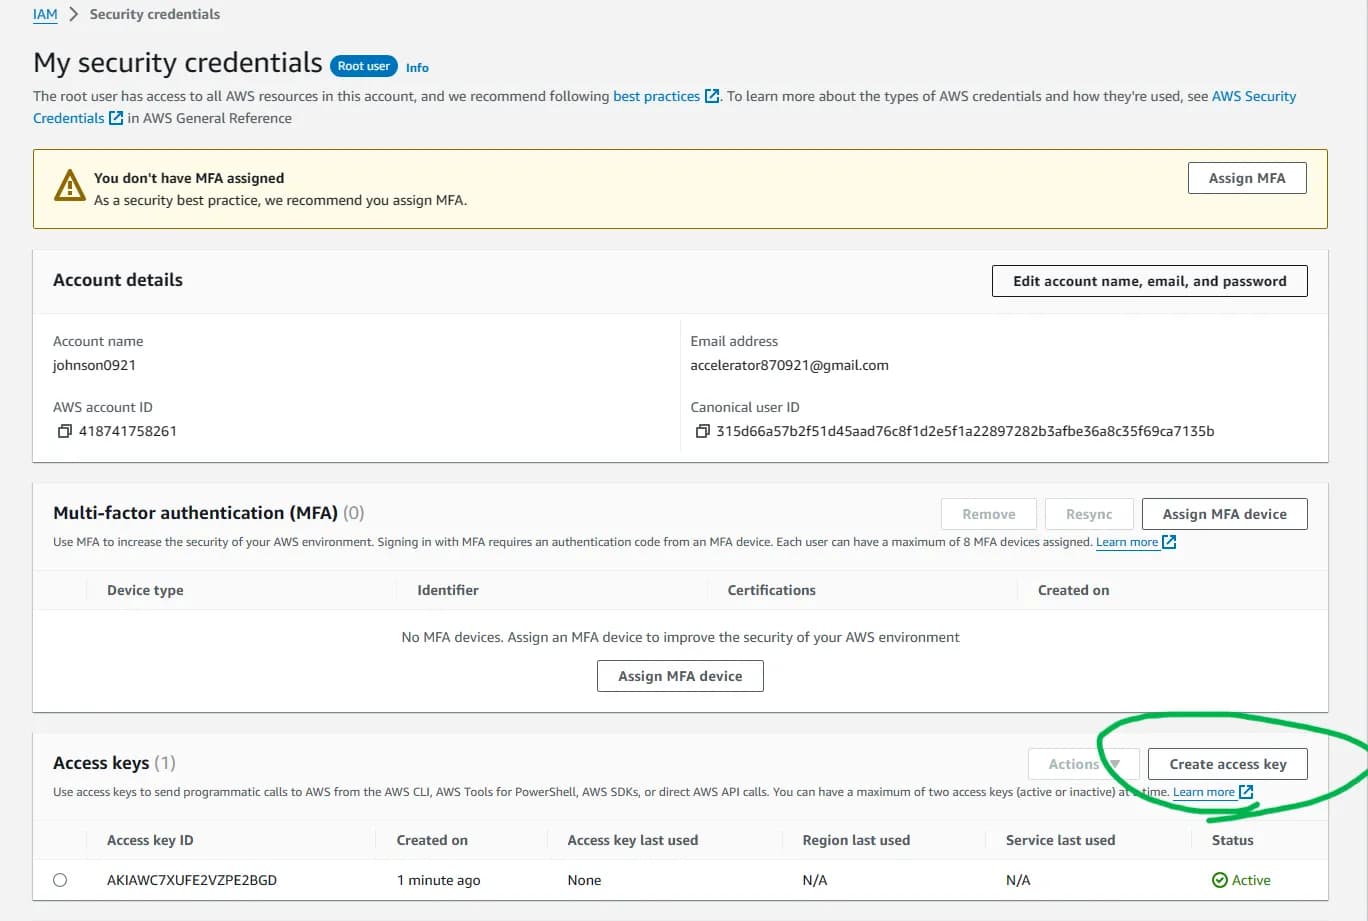Click the disabled Resync button
This screenshot has width=1368, height=921.
(1089, 513)
